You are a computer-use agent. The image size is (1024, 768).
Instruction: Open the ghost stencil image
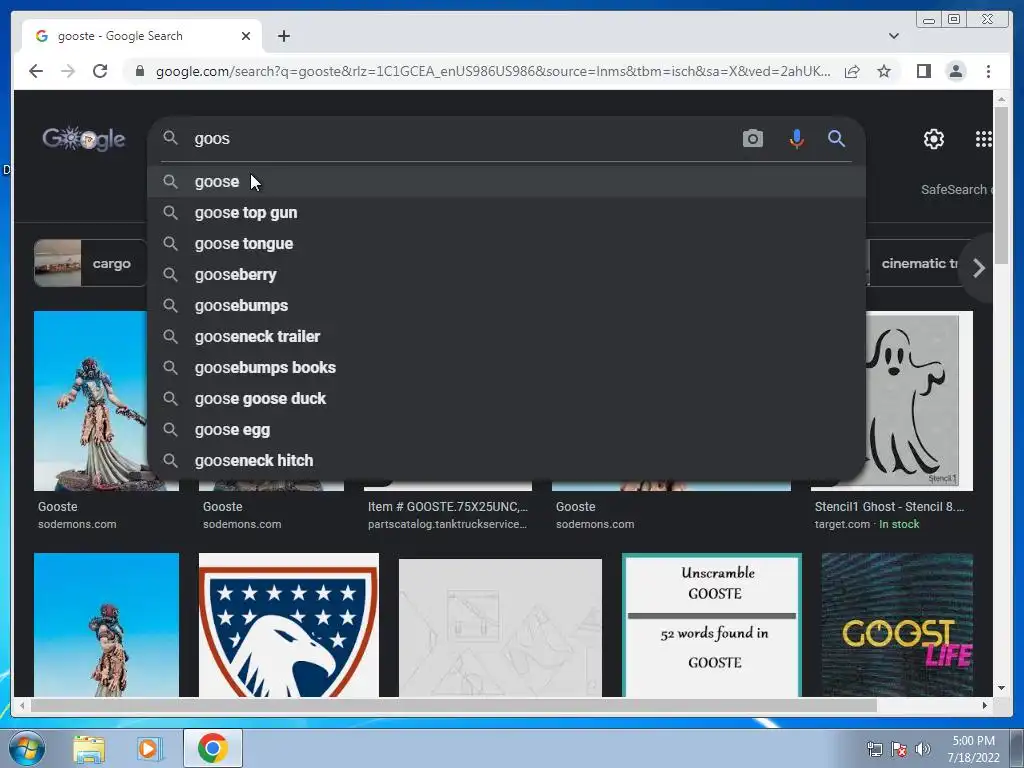coord(920,400)
